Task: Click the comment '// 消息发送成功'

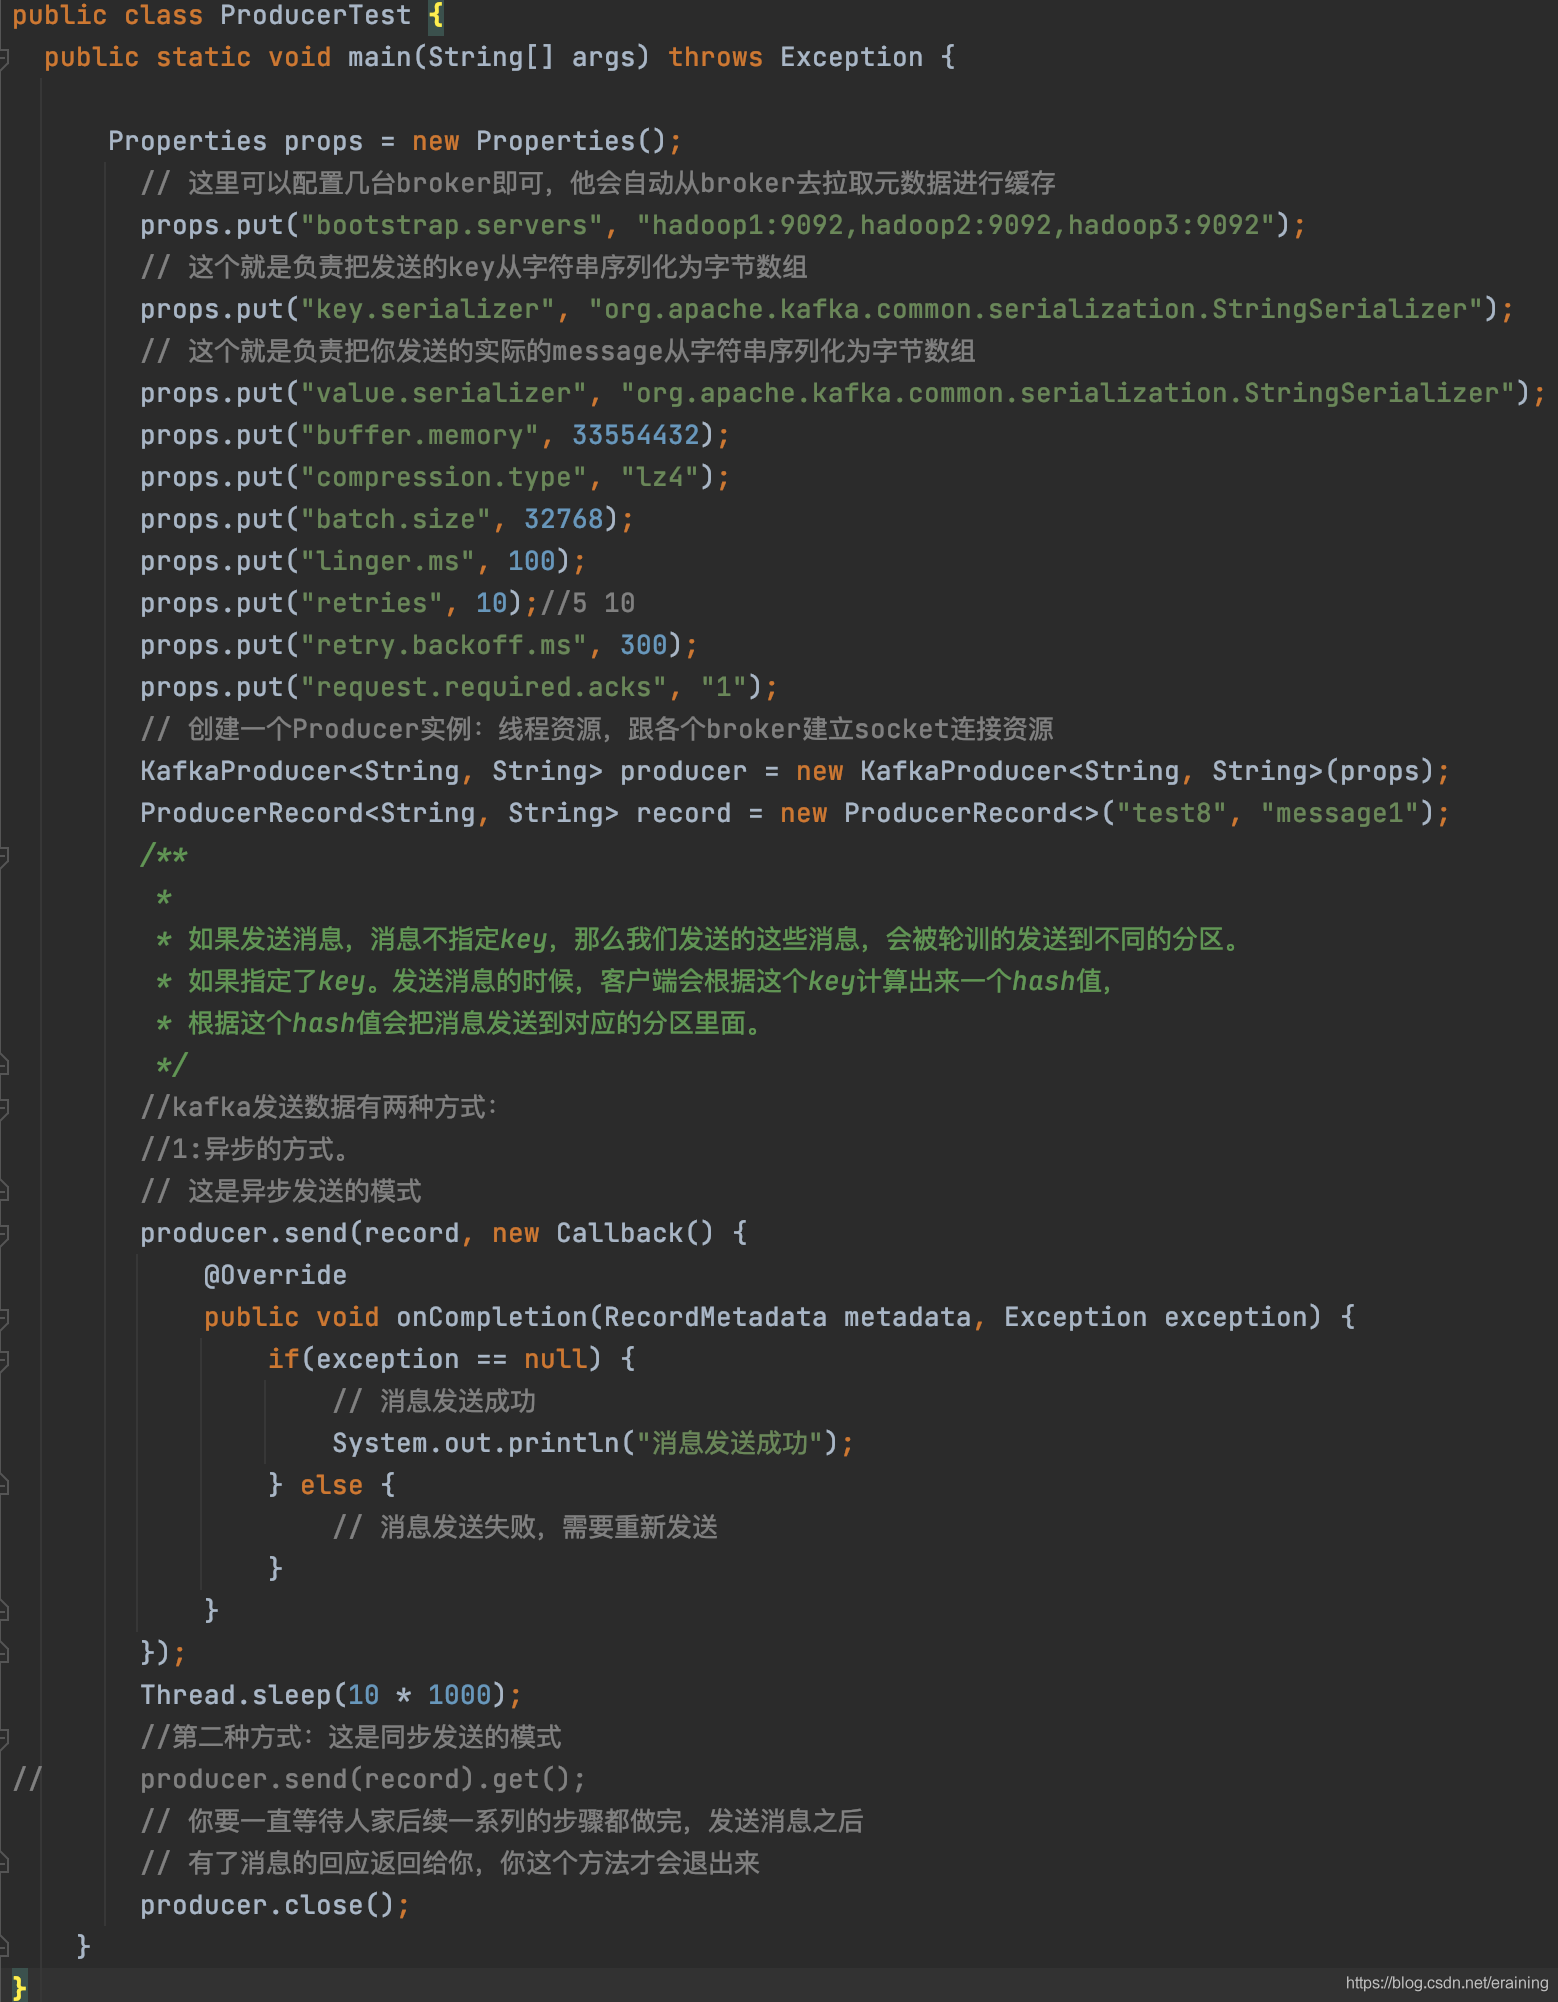Action: click(434, 1401)
